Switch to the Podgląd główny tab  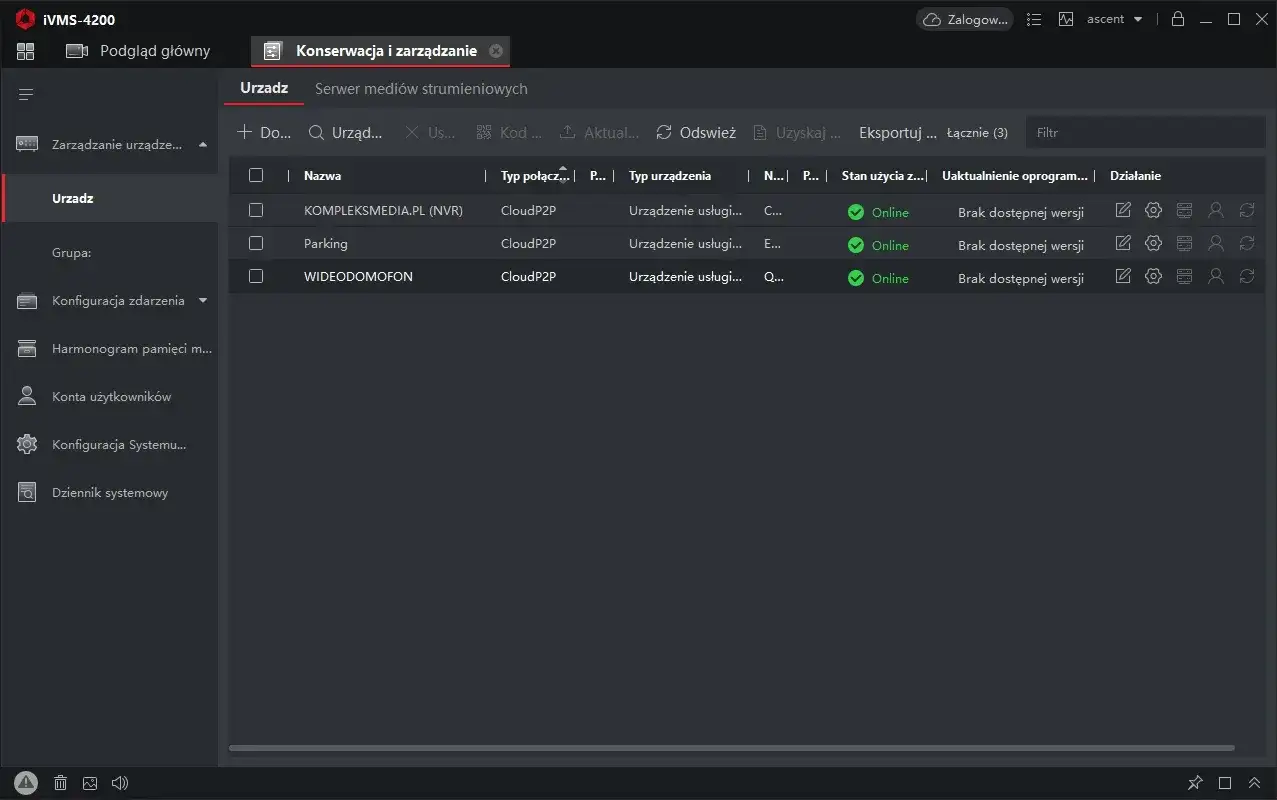(154, 51)
